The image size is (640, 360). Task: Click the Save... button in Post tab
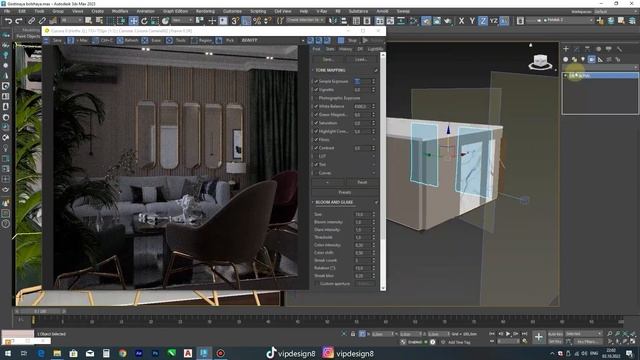click(328, 60)
